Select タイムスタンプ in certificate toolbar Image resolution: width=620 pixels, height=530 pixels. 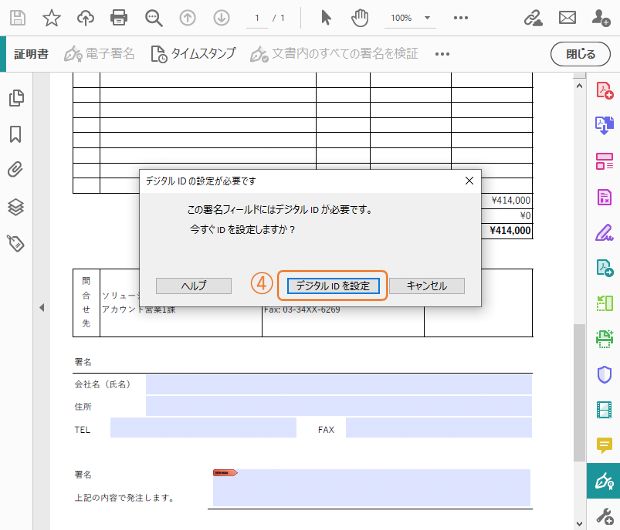coord(193,54)
